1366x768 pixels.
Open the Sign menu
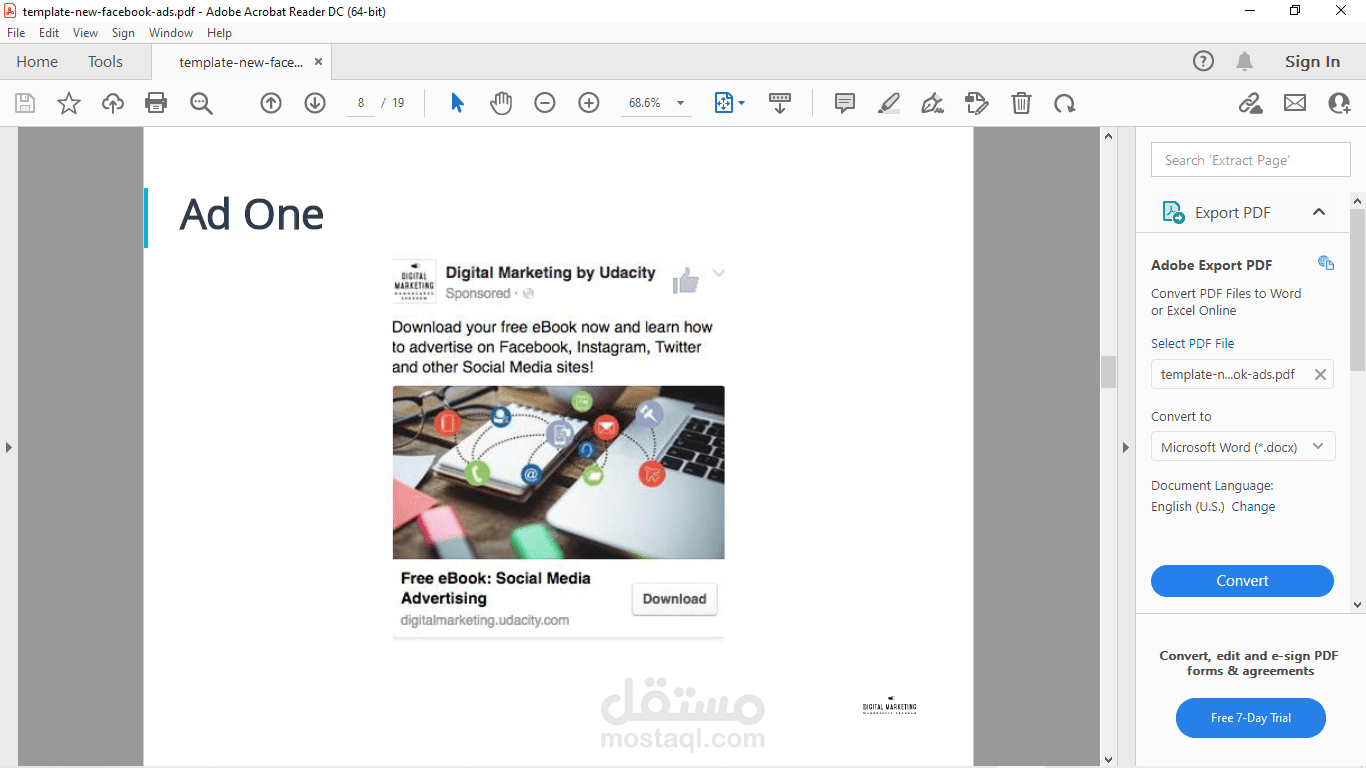pyautogui.click(x=123, y=33)
